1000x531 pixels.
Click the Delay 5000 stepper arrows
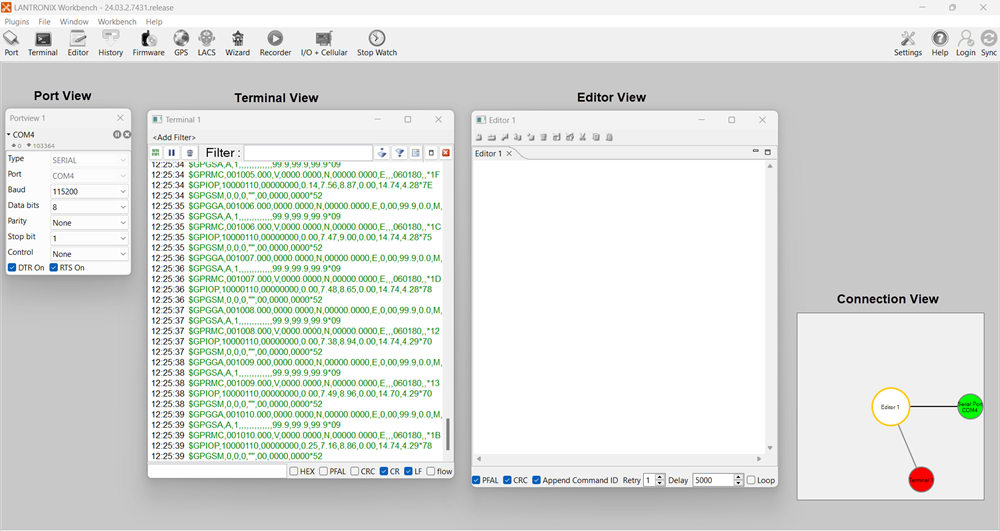click(x=739, y=480)
